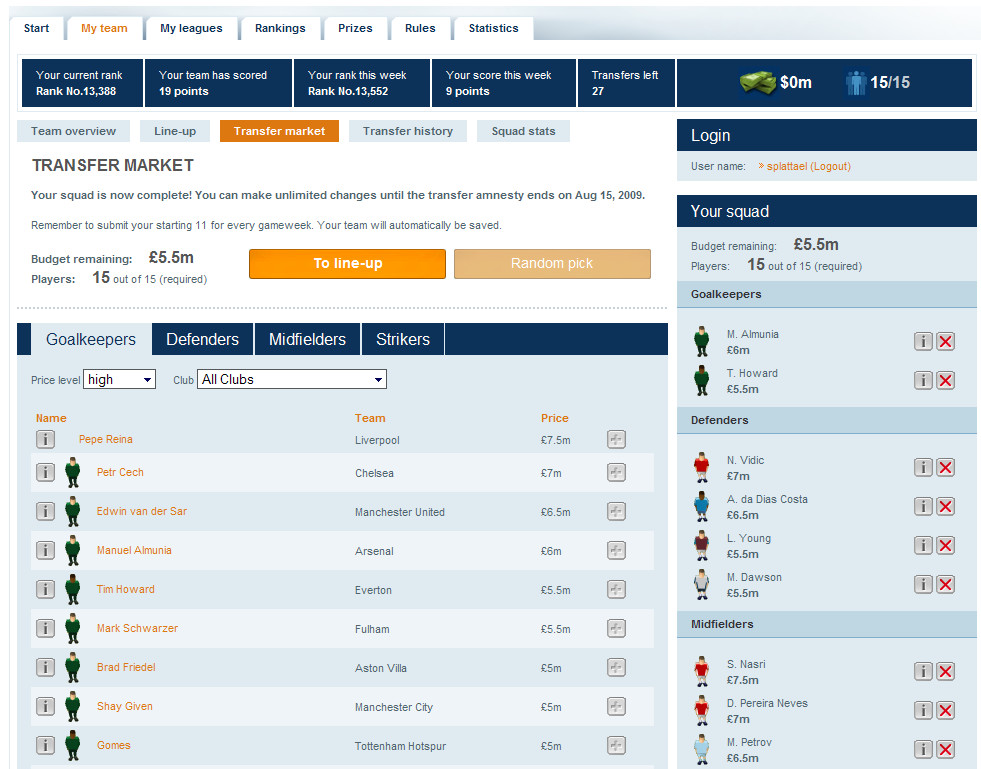Add Pepe Reina to squad
Screen dimensions: 981x769
pos(616,439)
